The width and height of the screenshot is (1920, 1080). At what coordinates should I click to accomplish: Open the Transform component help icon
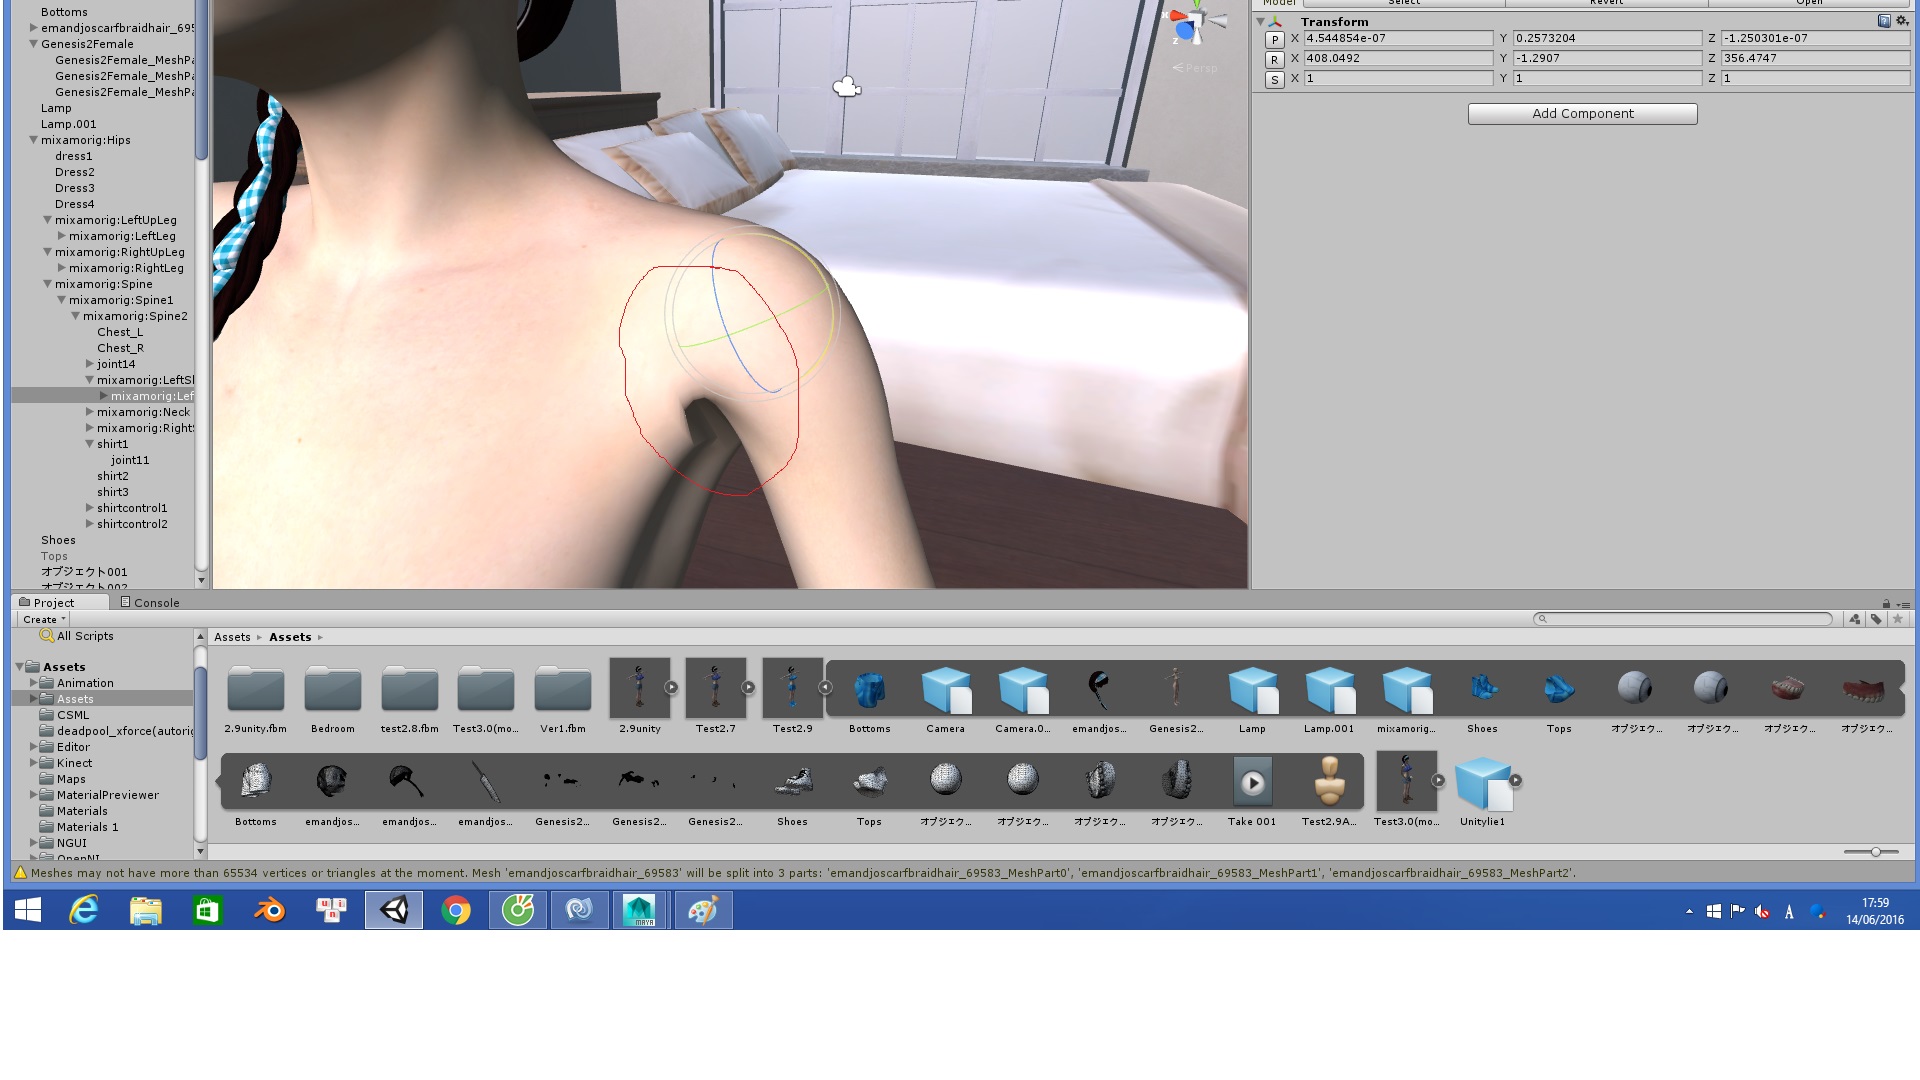click(1884, 21)
